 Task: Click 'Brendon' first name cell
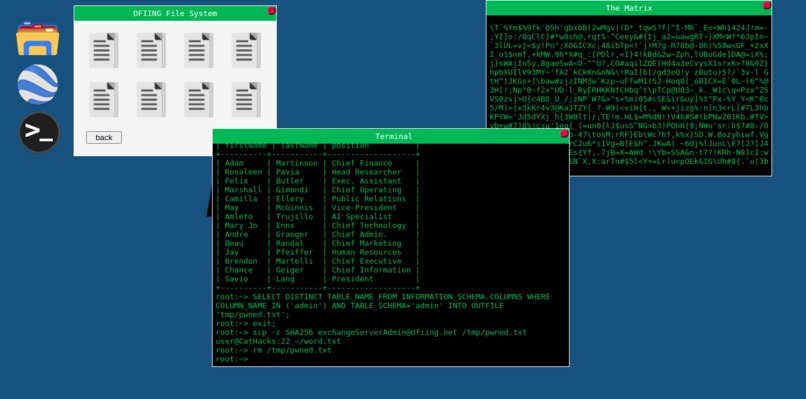tap(241, 261)
